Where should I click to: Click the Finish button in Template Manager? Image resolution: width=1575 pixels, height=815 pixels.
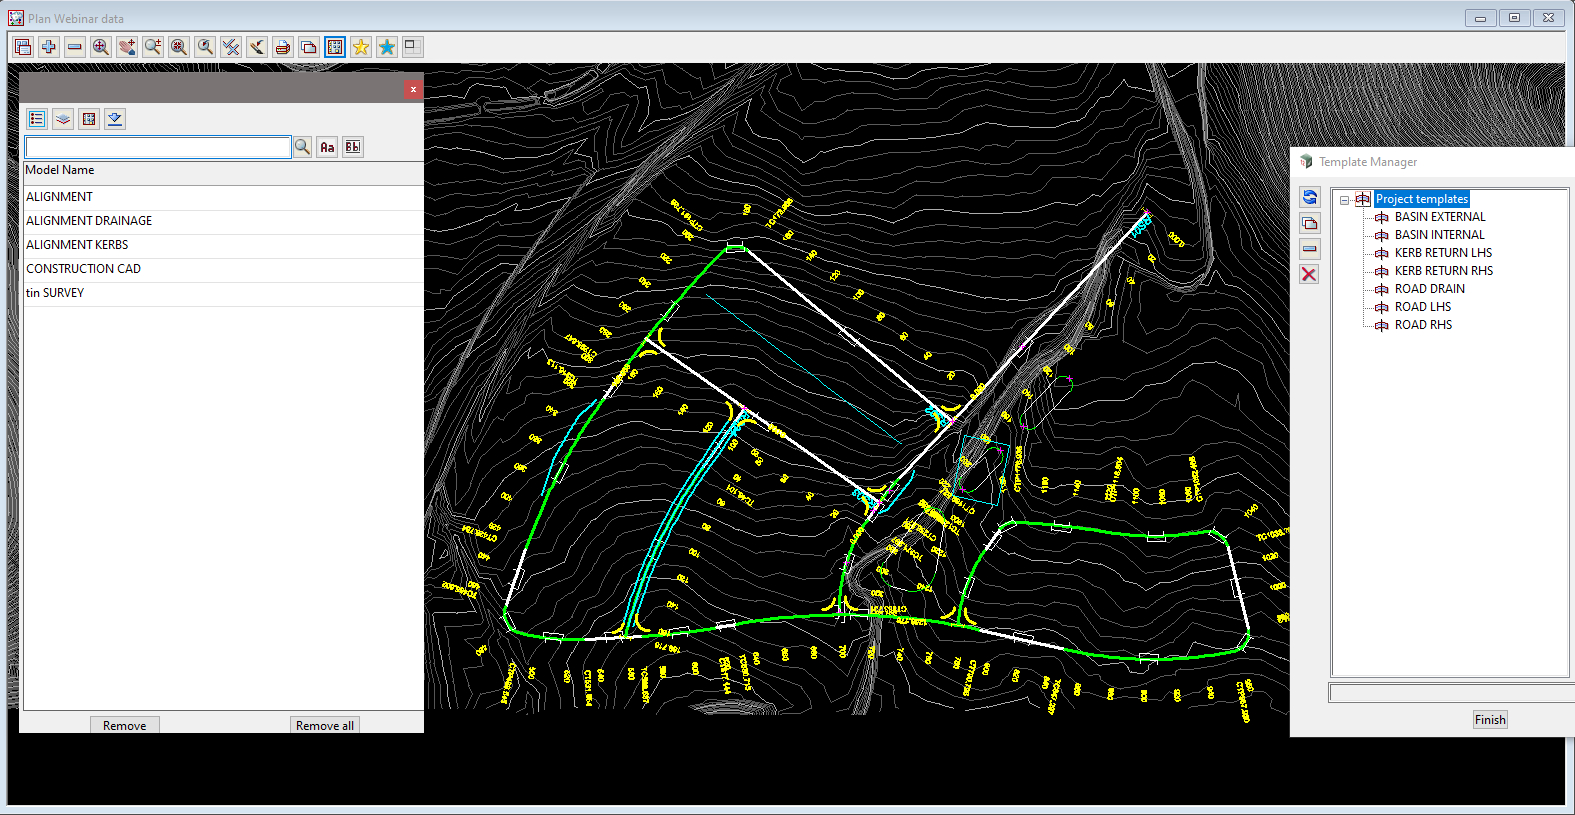coord(1489,719)
